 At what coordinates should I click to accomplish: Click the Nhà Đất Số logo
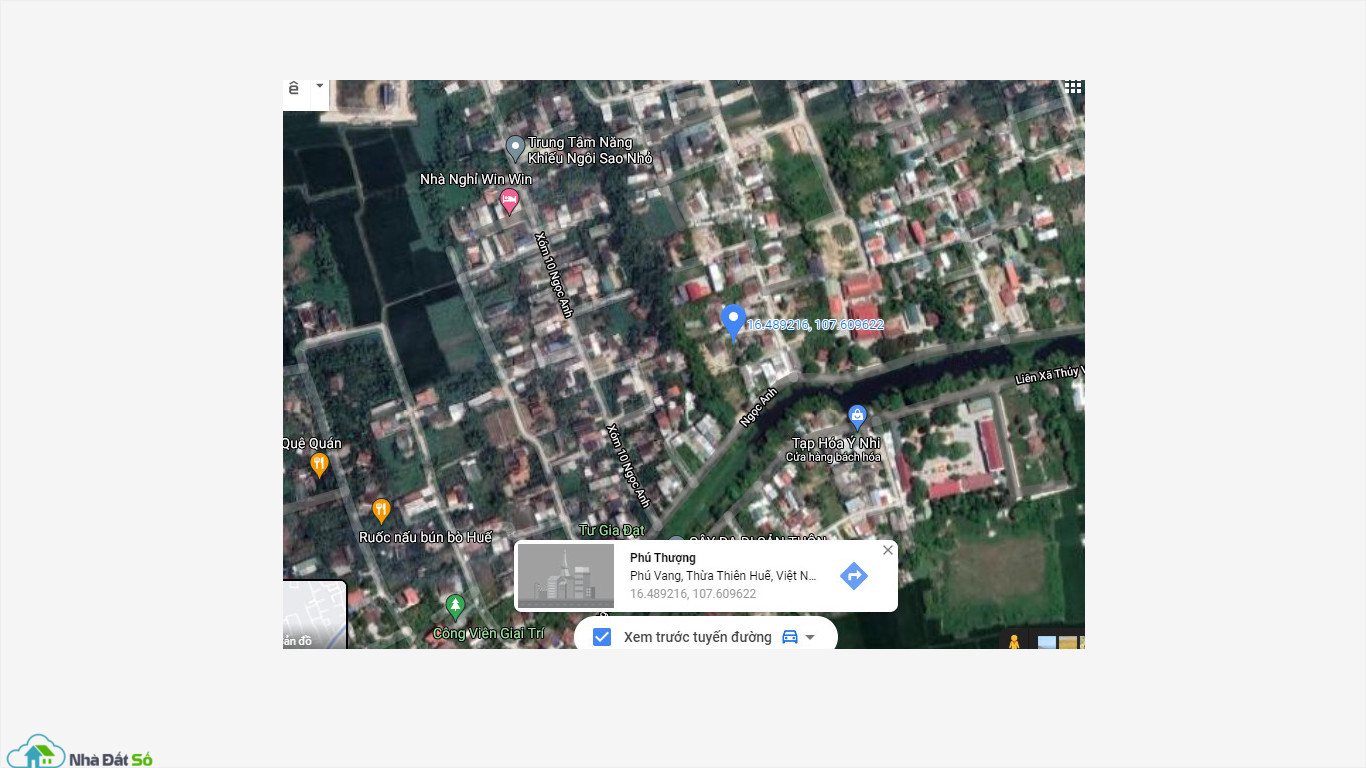pos(79,752)
